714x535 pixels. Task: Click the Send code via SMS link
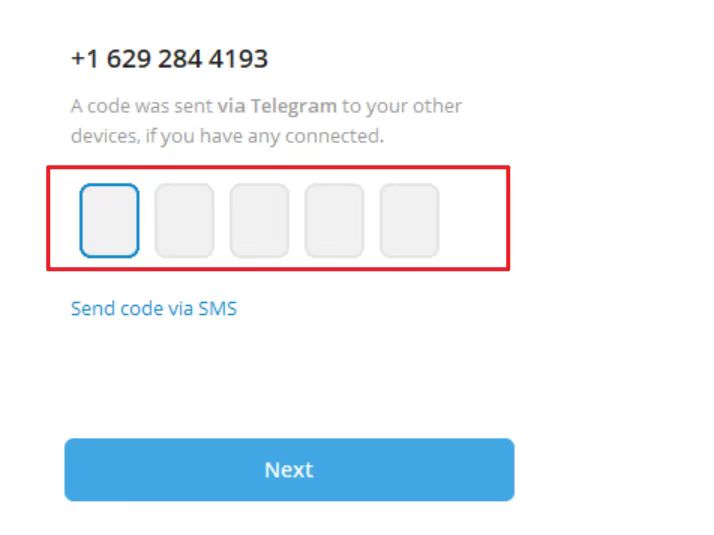[154, 308]
